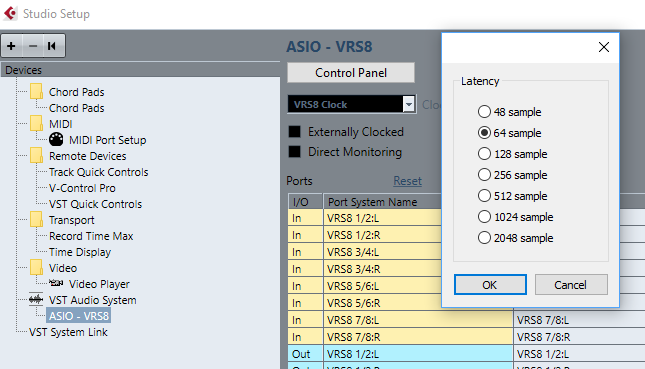Click the remove device minus icon
This screenshot has height=369, width=645.
click(x=33, y=46)
